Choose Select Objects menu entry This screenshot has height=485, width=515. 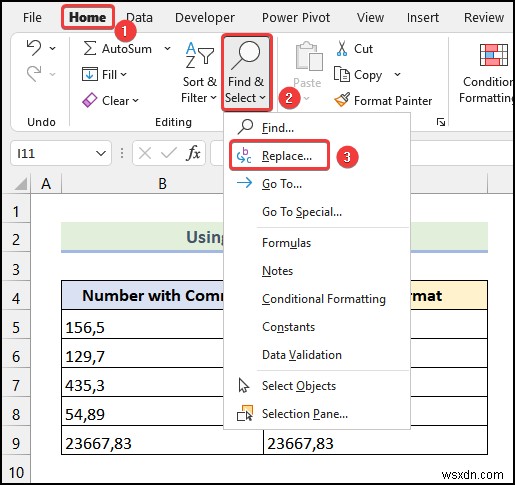(x=317, y=386)
